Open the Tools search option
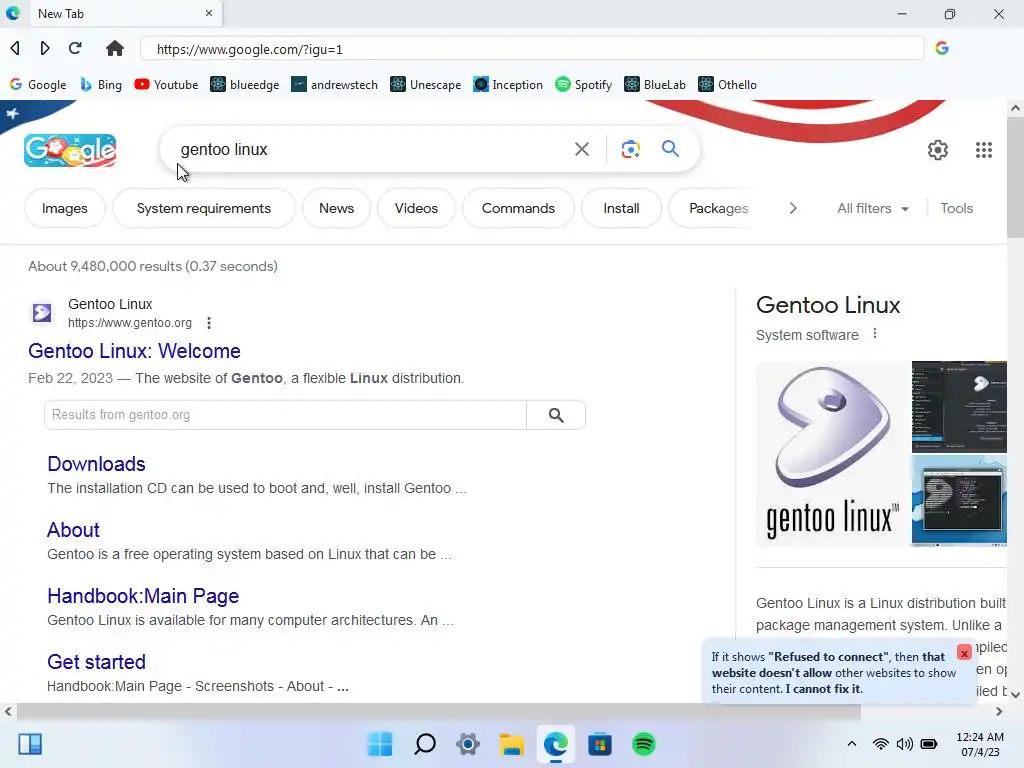This screenshot has height=768, width=1024. (956, 208)
